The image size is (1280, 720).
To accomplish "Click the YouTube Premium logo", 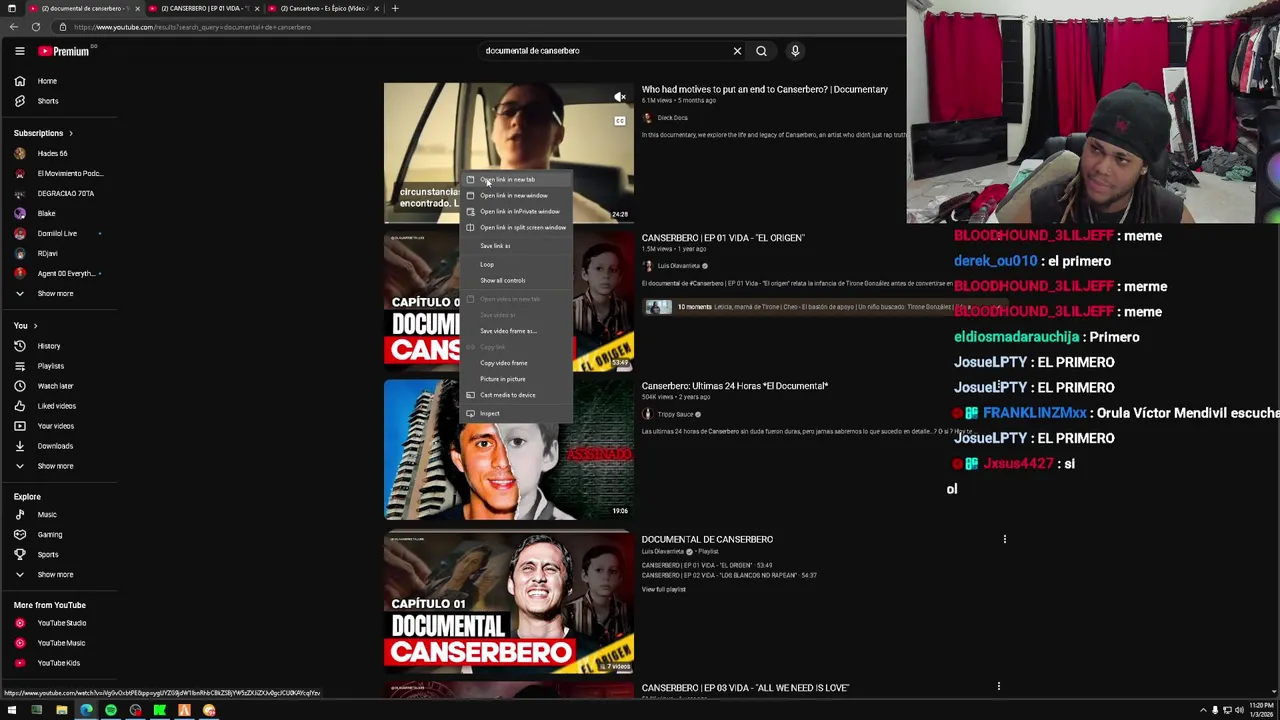I will pyautogui.click(x=64, y=51).
